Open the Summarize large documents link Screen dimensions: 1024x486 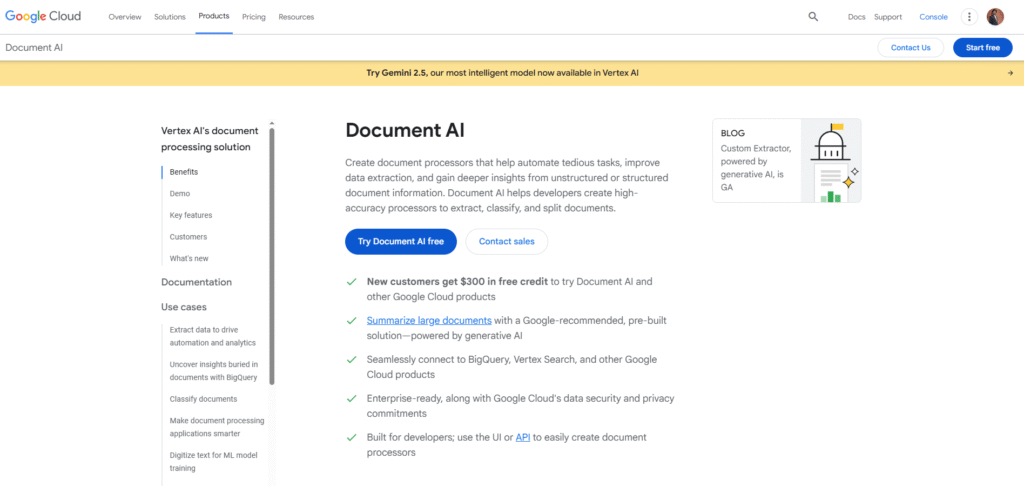tap(429, 320)
